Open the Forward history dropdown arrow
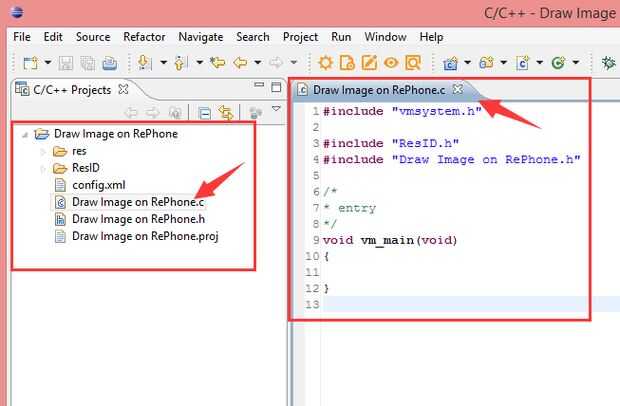620x406 pixels. 294,62
